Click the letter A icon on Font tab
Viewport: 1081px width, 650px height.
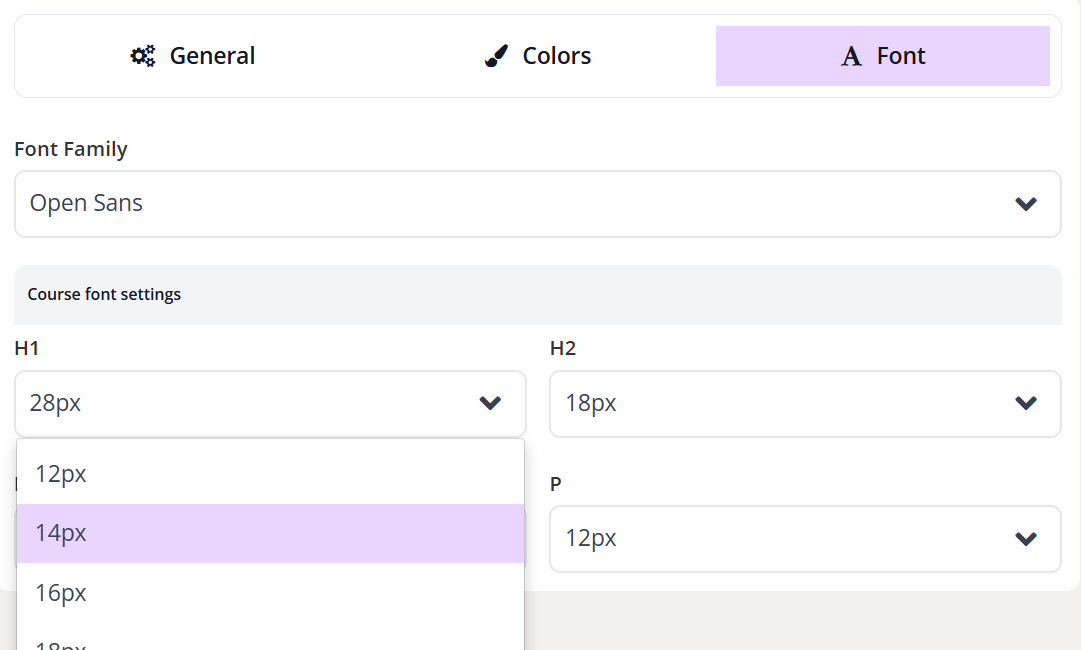[x=851, y=57]
